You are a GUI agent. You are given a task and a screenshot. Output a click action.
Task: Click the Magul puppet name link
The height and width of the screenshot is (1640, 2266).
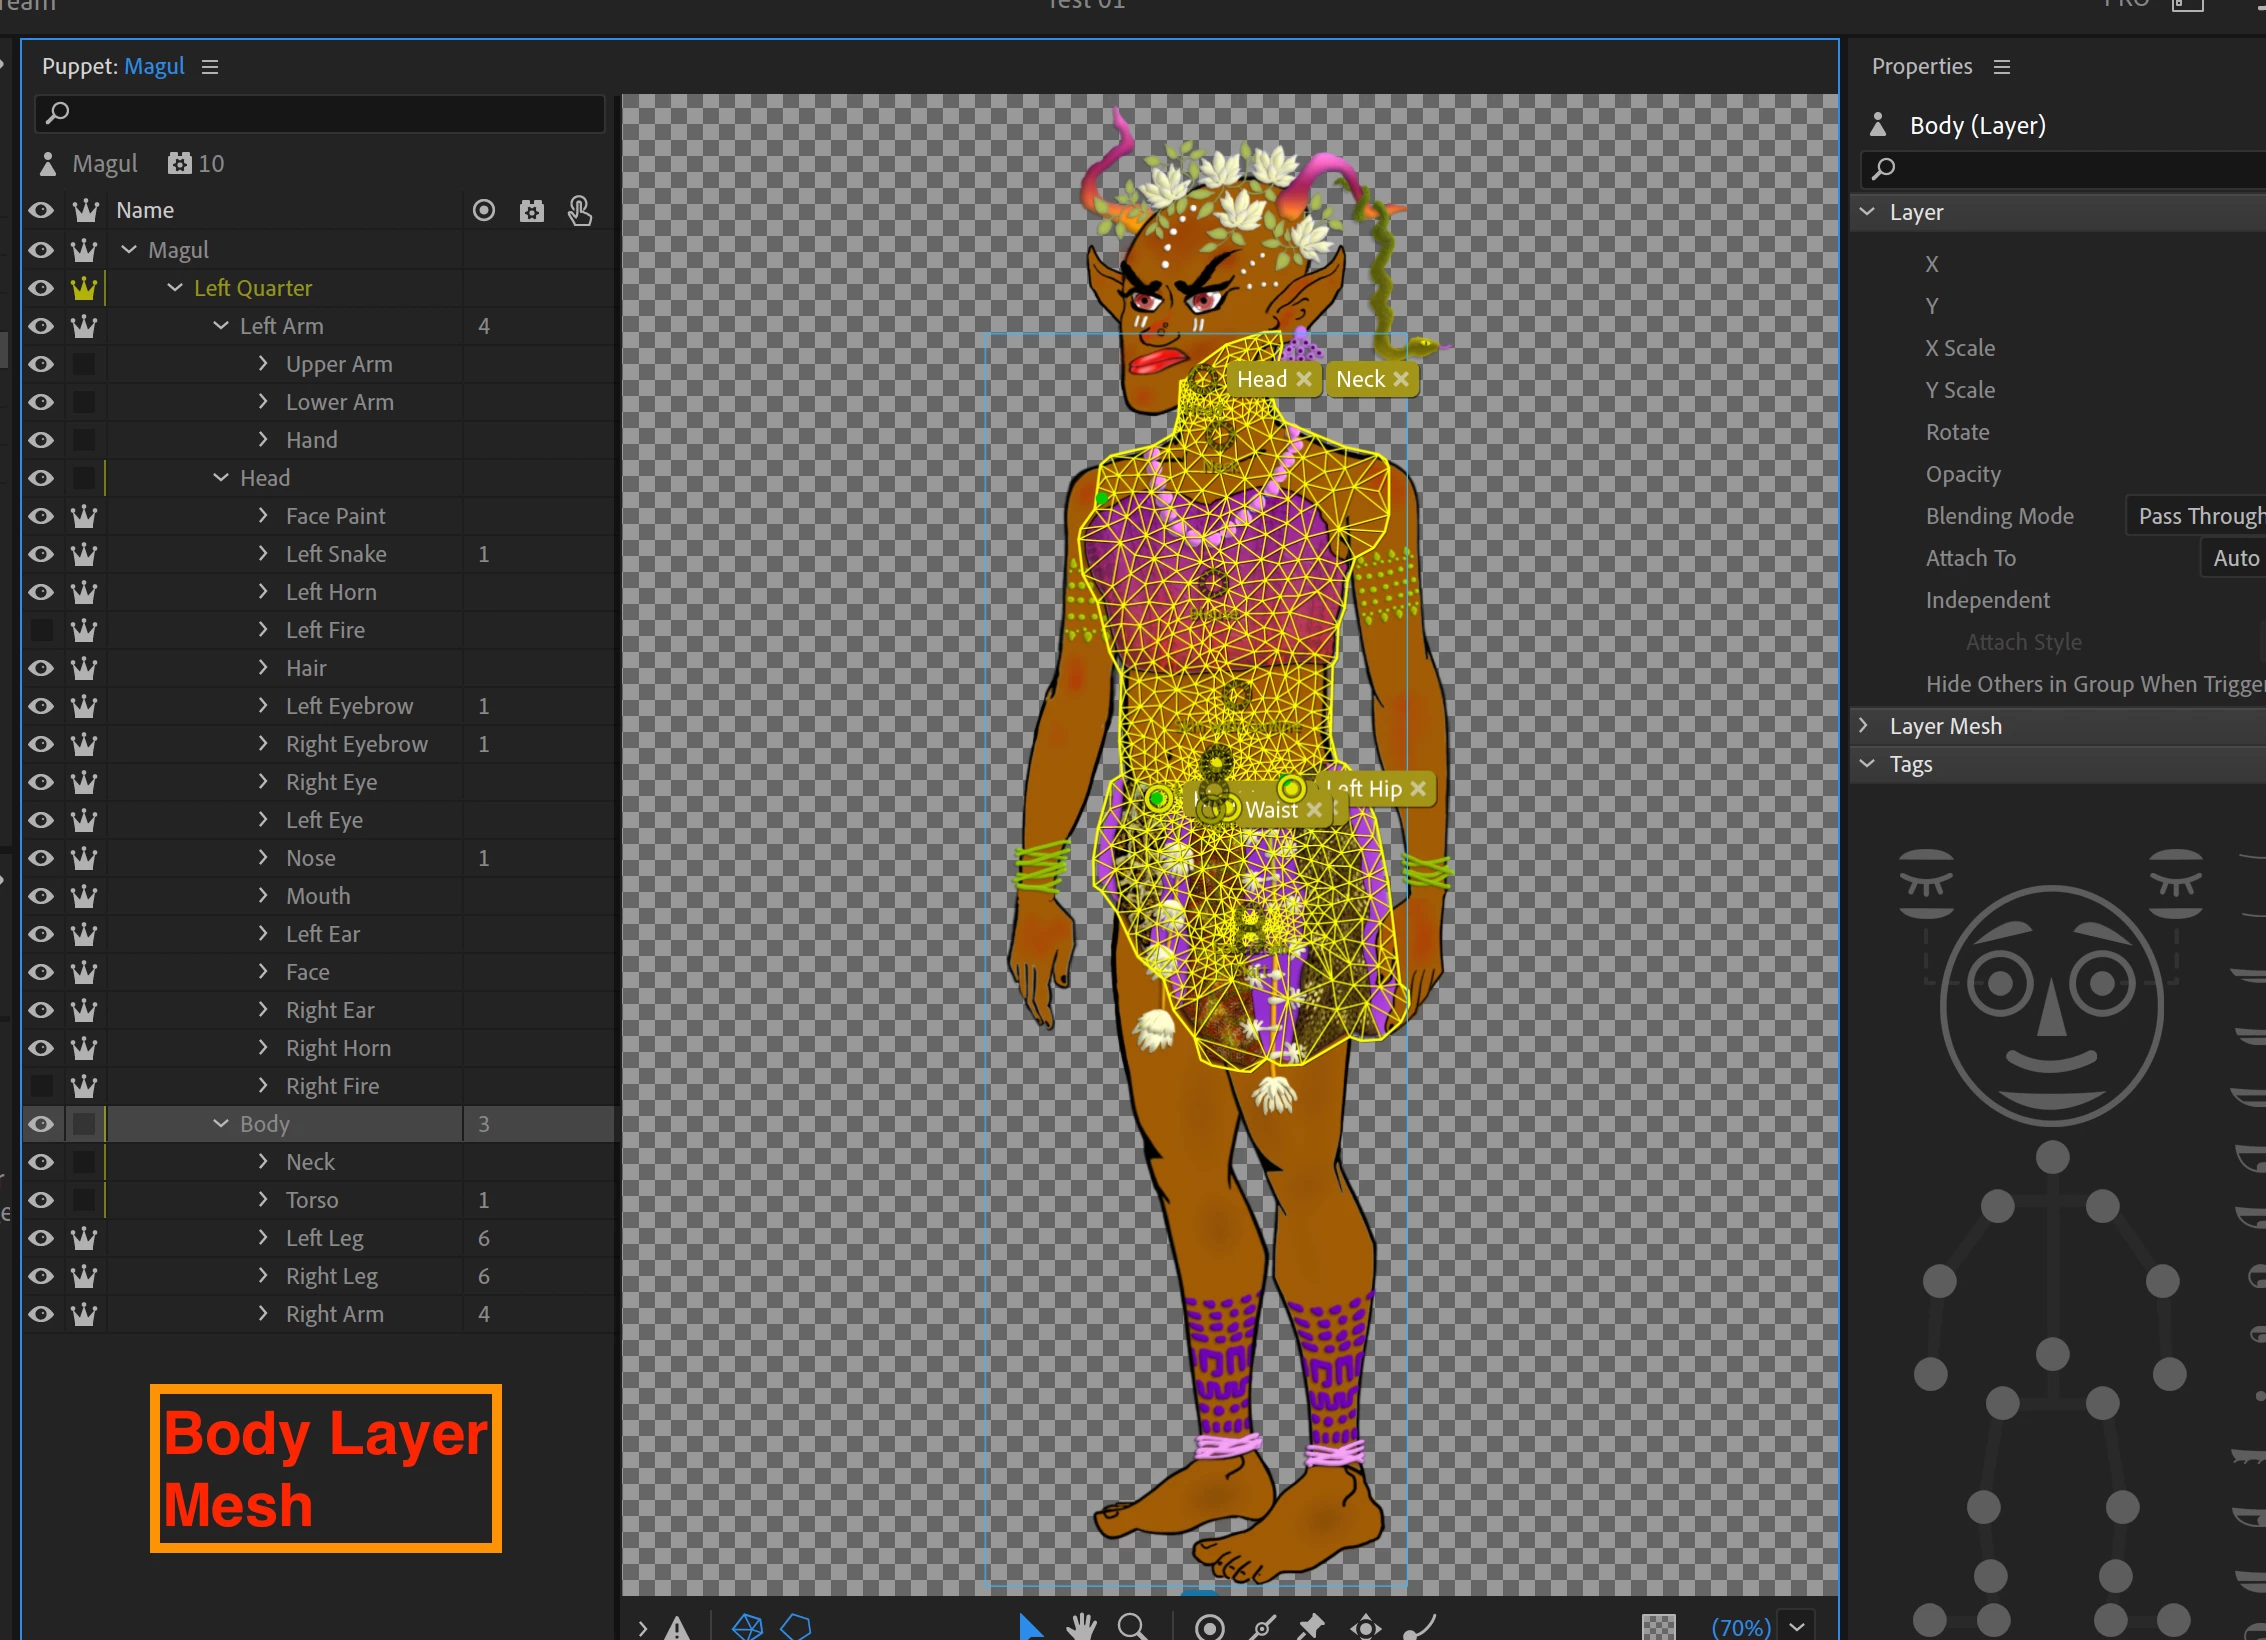(x=154, y=67)
